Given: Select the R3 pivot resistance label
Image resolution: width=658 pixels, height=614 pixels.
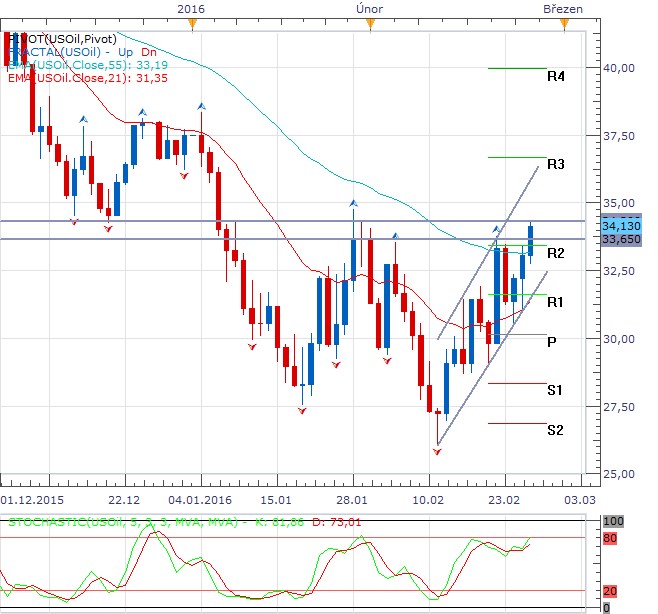Looking at the screenshot, I should tap(556, 164).
